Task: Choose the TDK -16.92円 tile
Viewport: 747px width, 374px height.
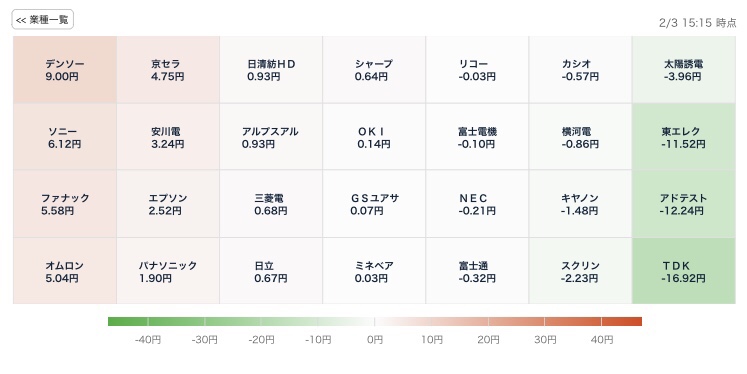Action: [x=684, y=271]
